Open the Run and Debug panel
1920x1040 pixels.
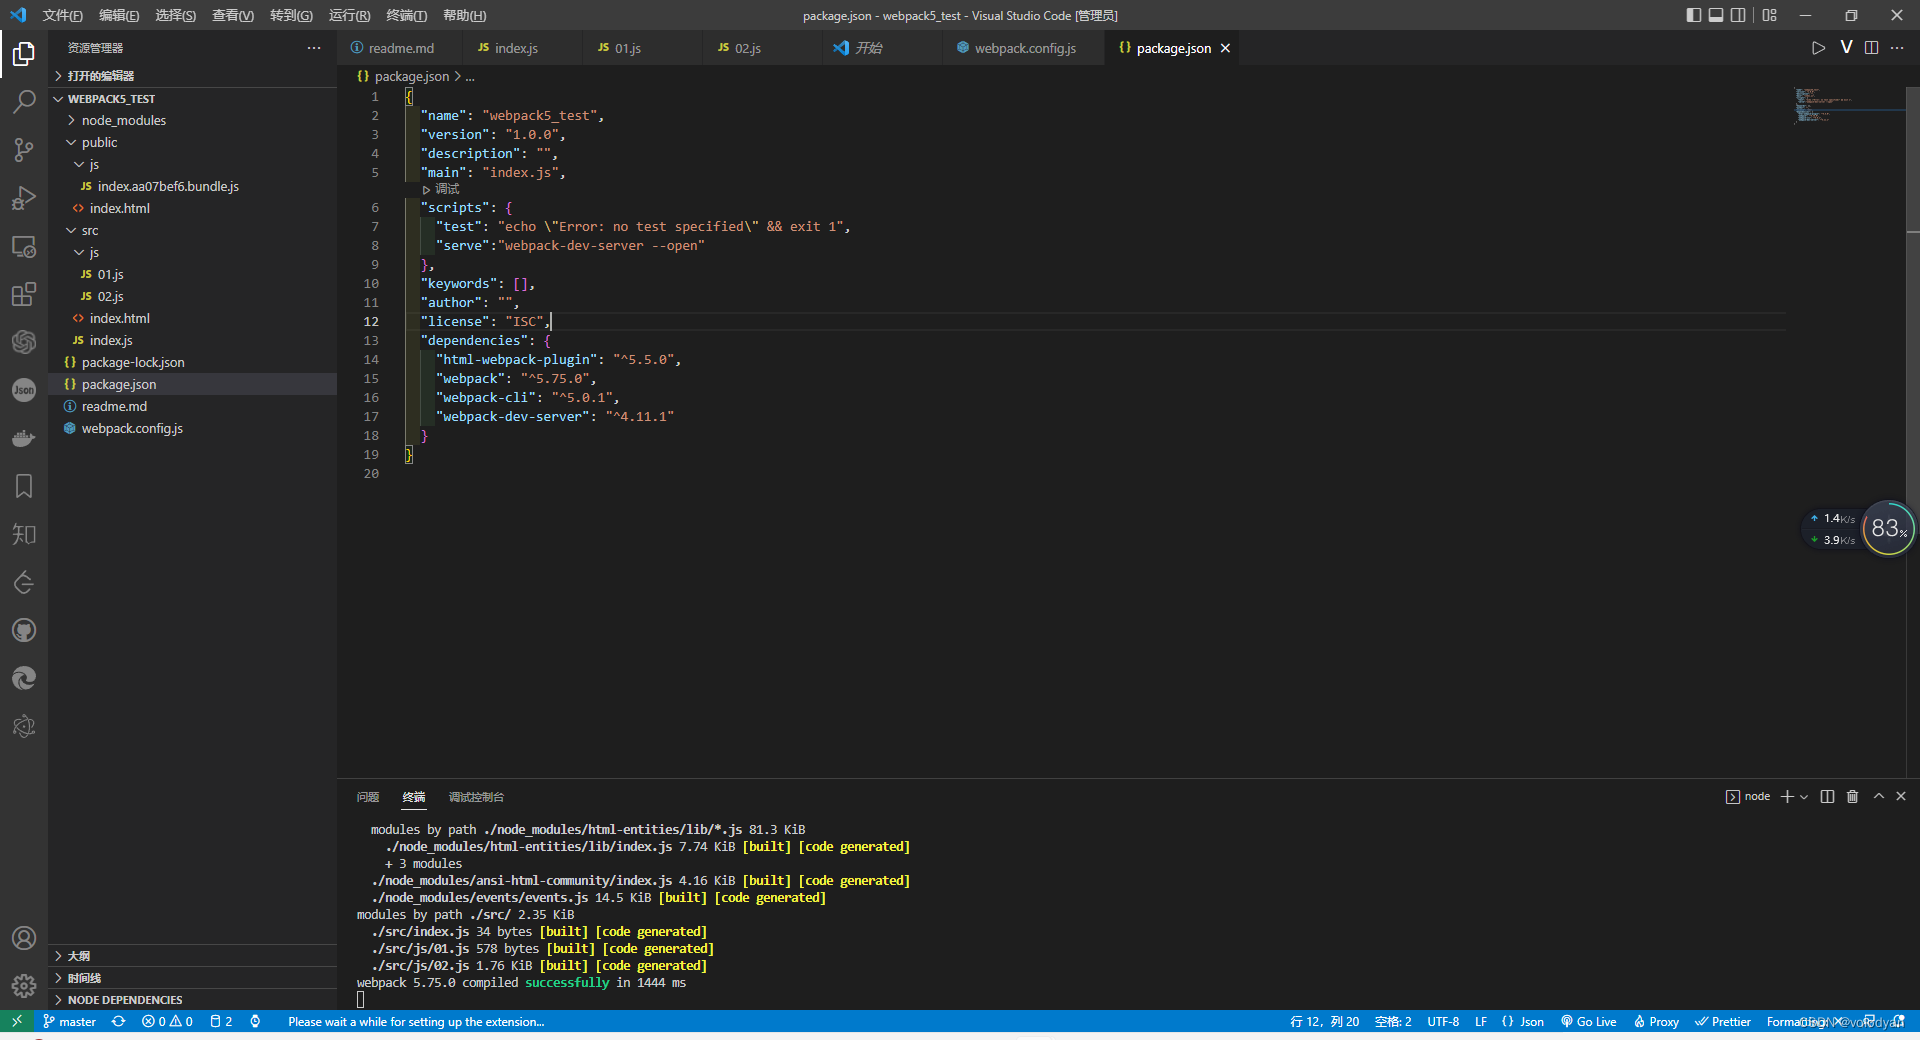click(24, 198)
